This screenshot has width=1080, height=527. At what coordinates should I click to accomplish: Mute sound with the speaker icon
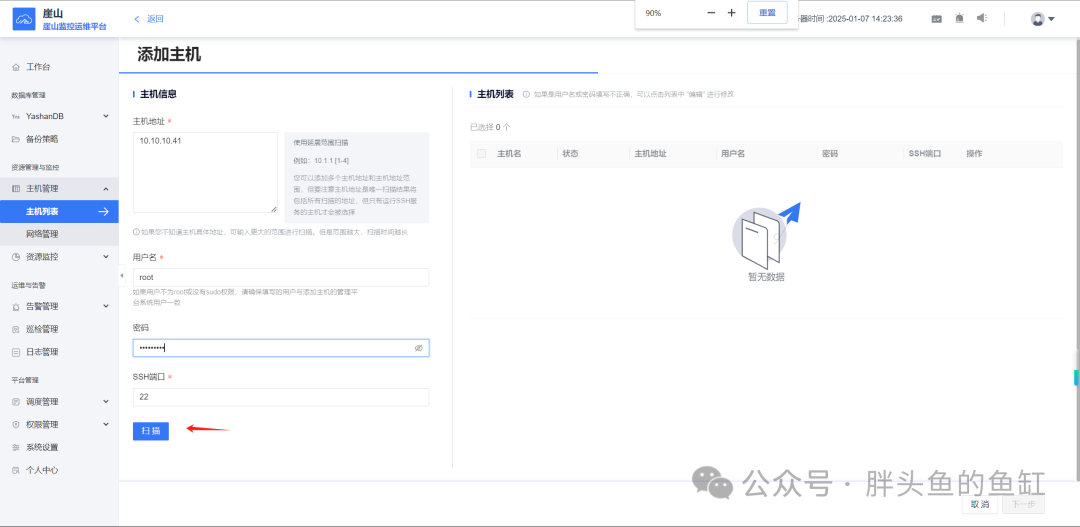982,19
